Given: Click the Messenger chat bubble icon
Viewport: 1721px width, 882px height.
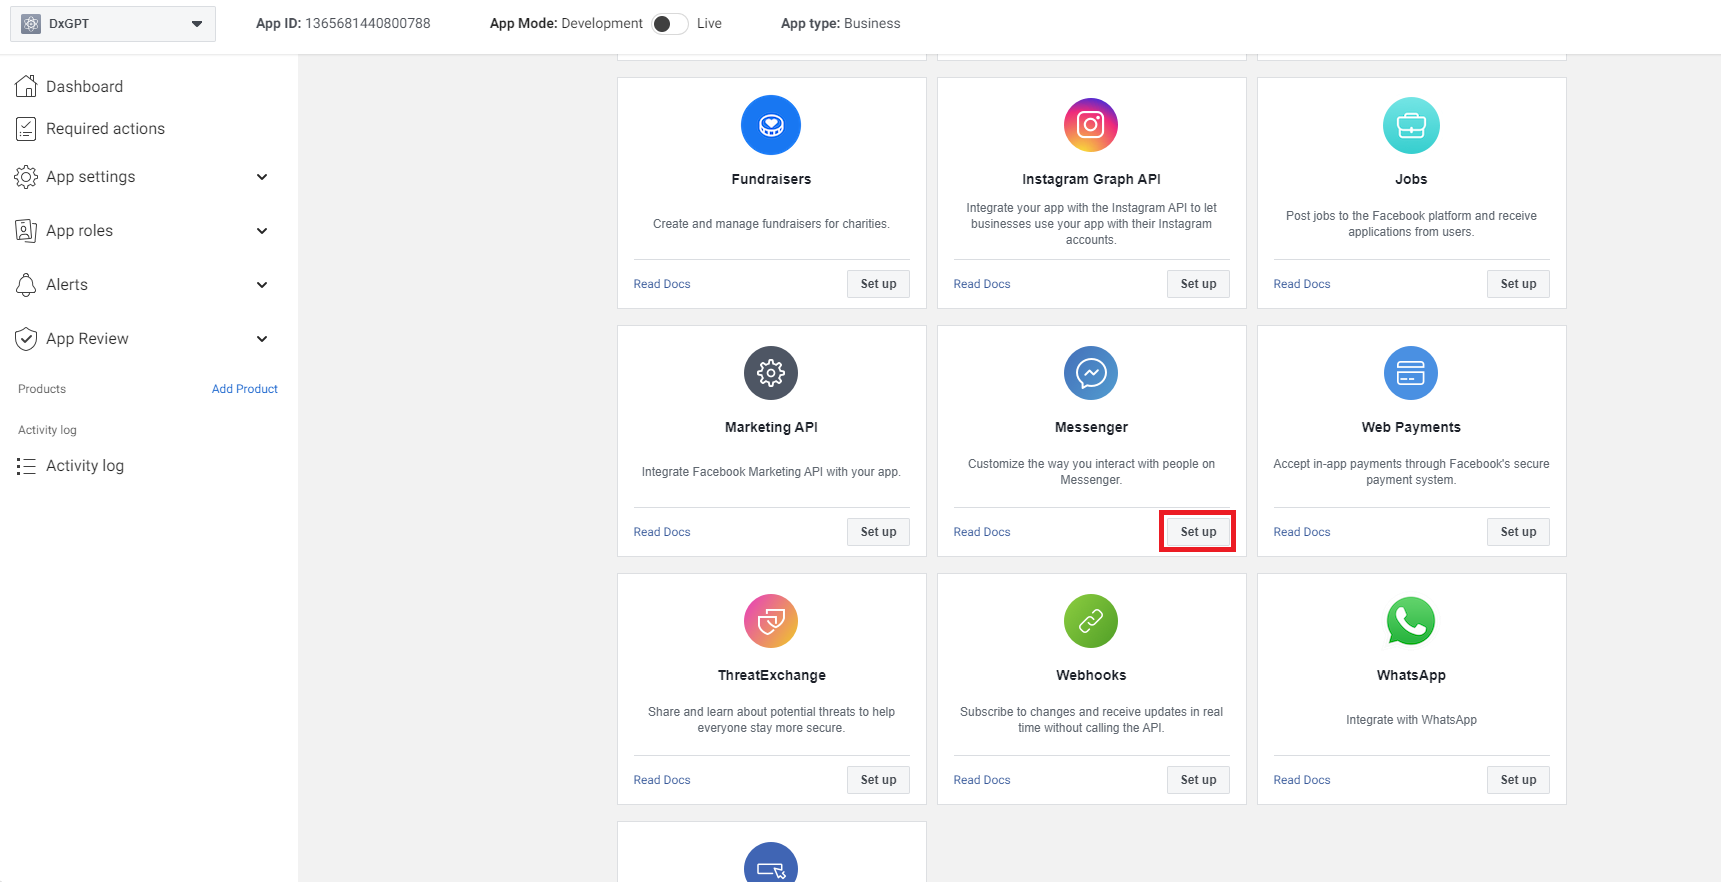Looking at the screenshot, I should tap(1090, 373).
